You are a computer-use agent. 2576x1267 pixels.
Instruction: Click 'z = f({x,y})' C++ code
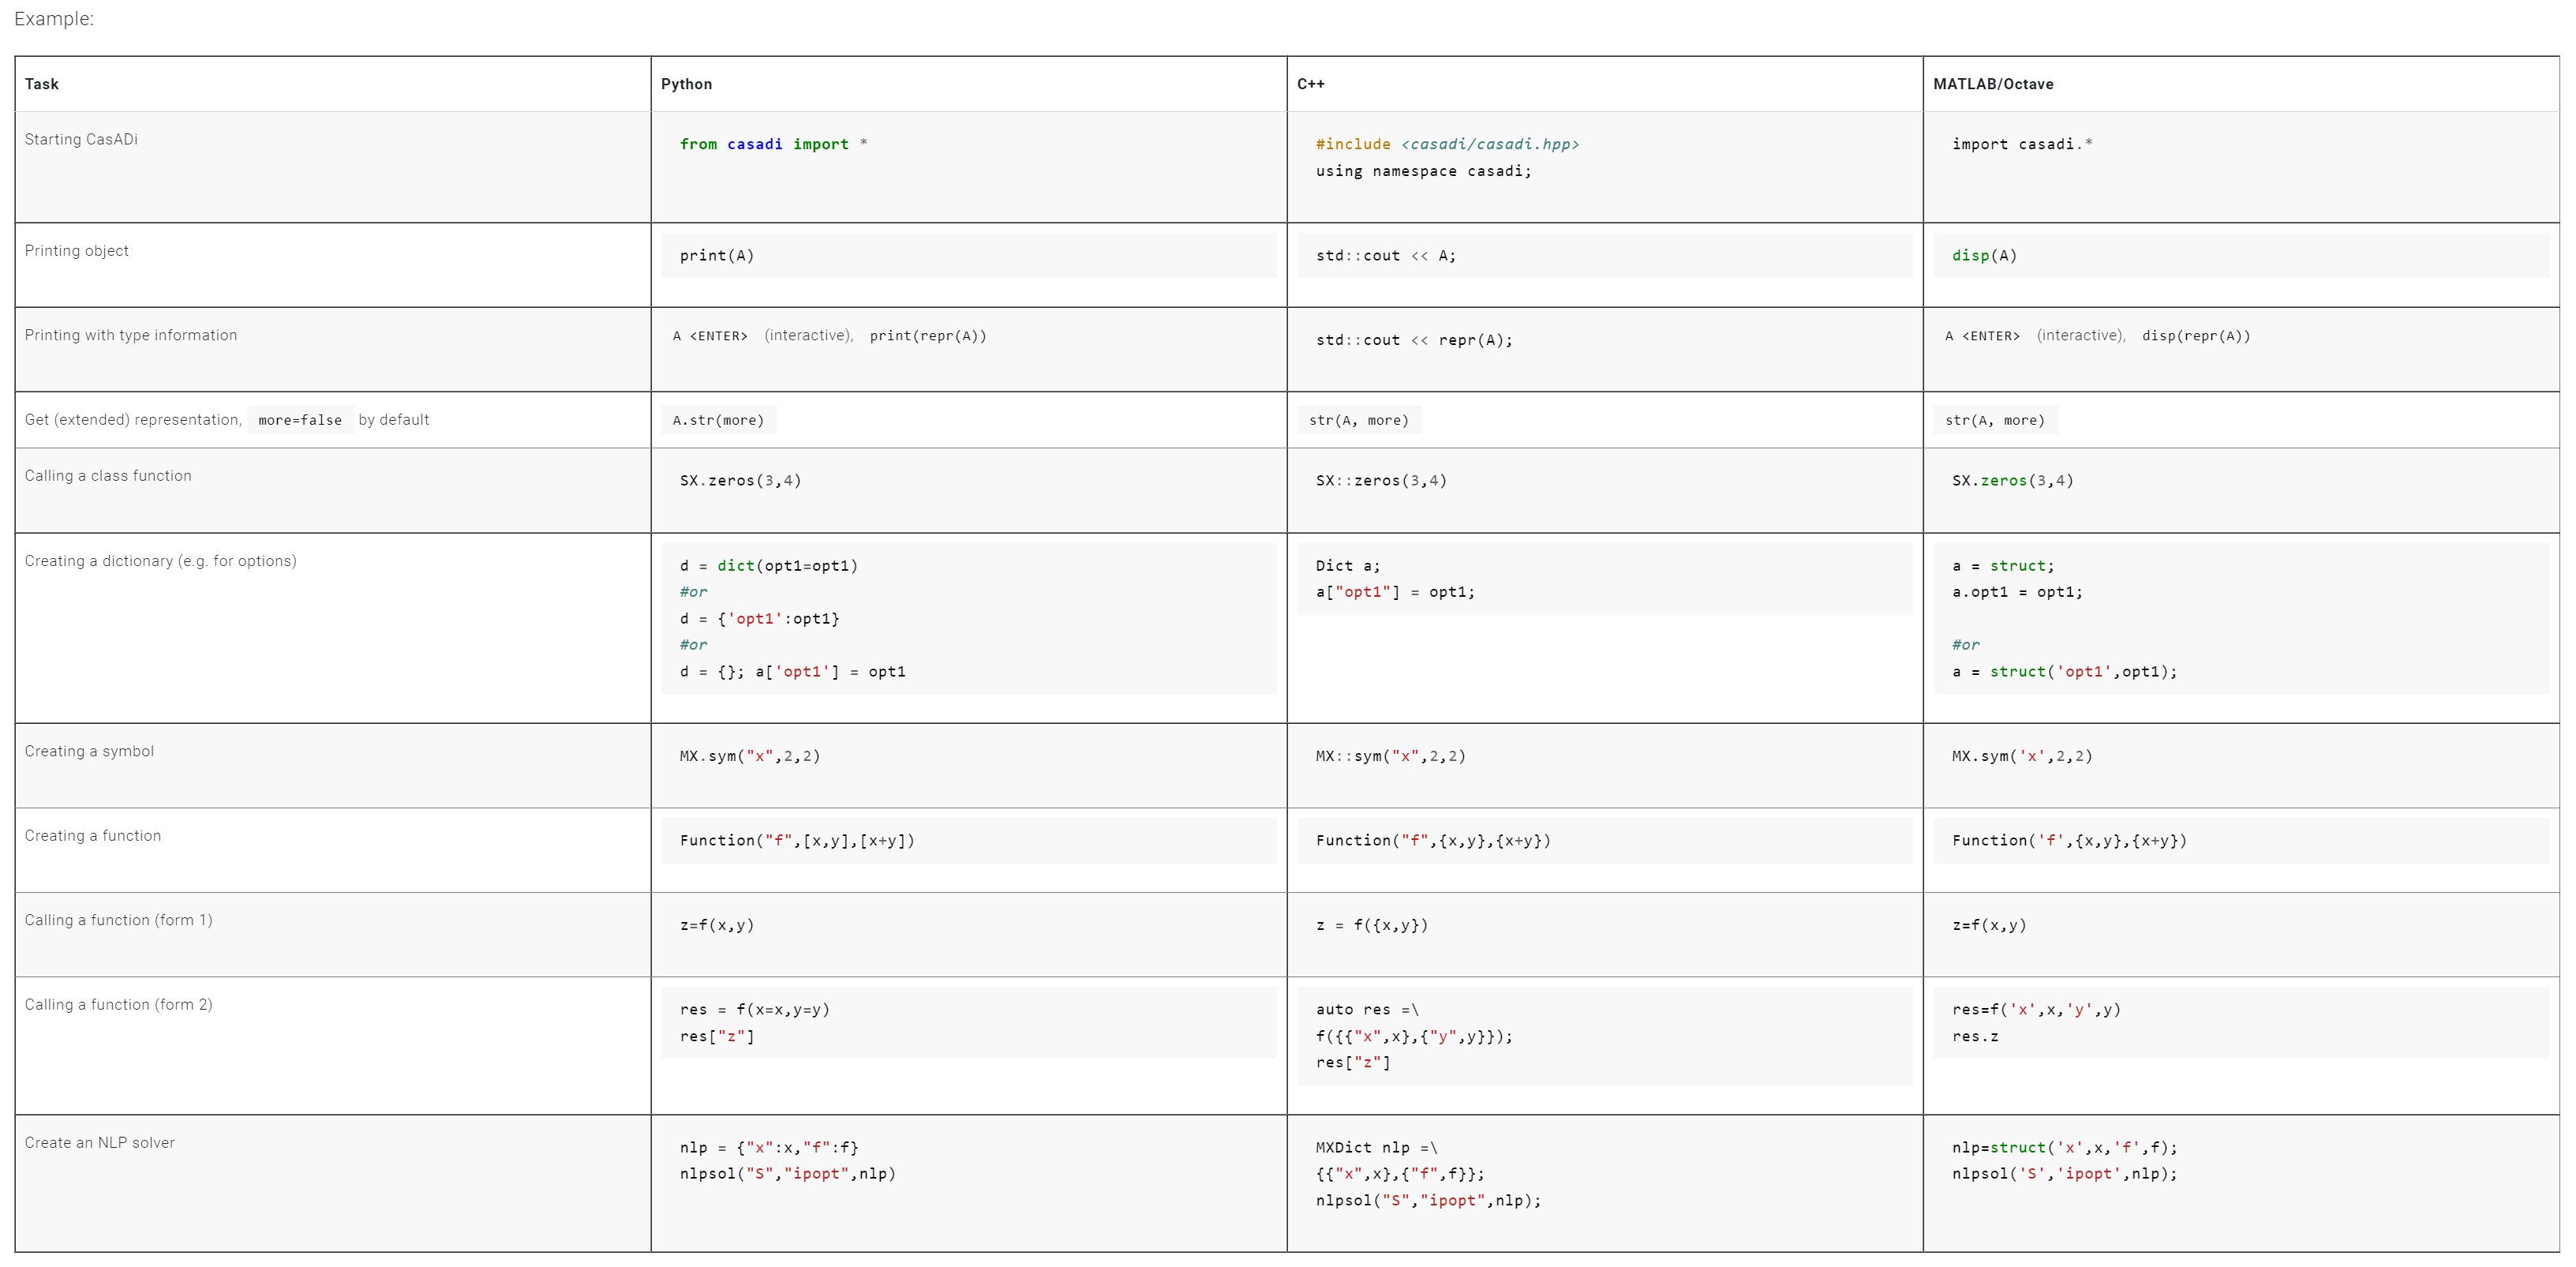pos(1371,925)
